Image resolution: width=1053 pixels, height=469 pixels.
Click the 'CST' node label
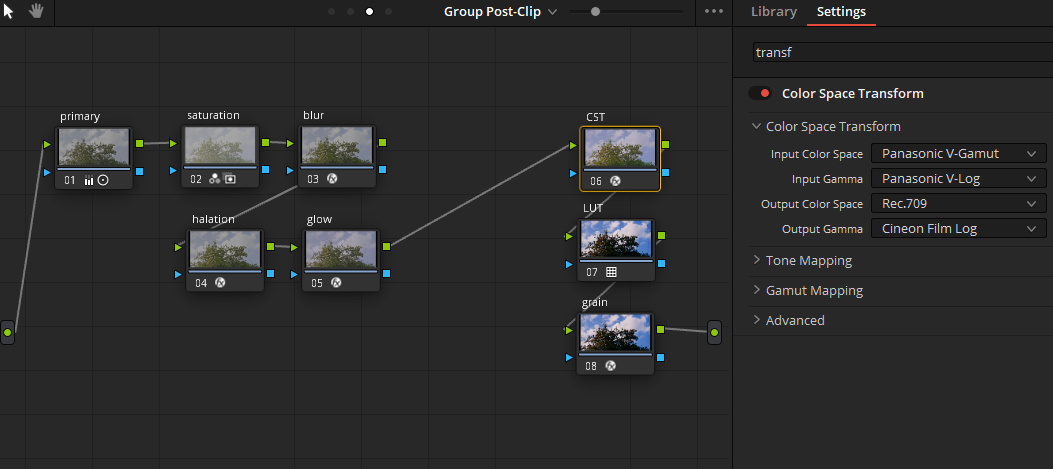pyautogui.click(x=596, y=117)
